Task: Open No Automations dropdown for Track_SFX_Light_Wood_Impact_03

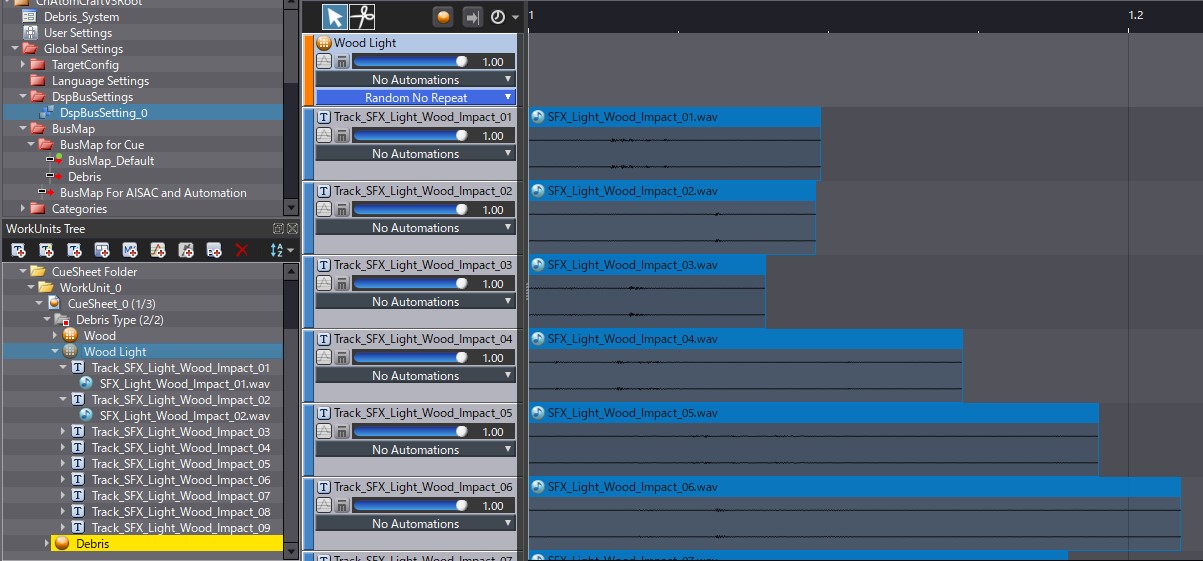Action: (x=416, y=302)
